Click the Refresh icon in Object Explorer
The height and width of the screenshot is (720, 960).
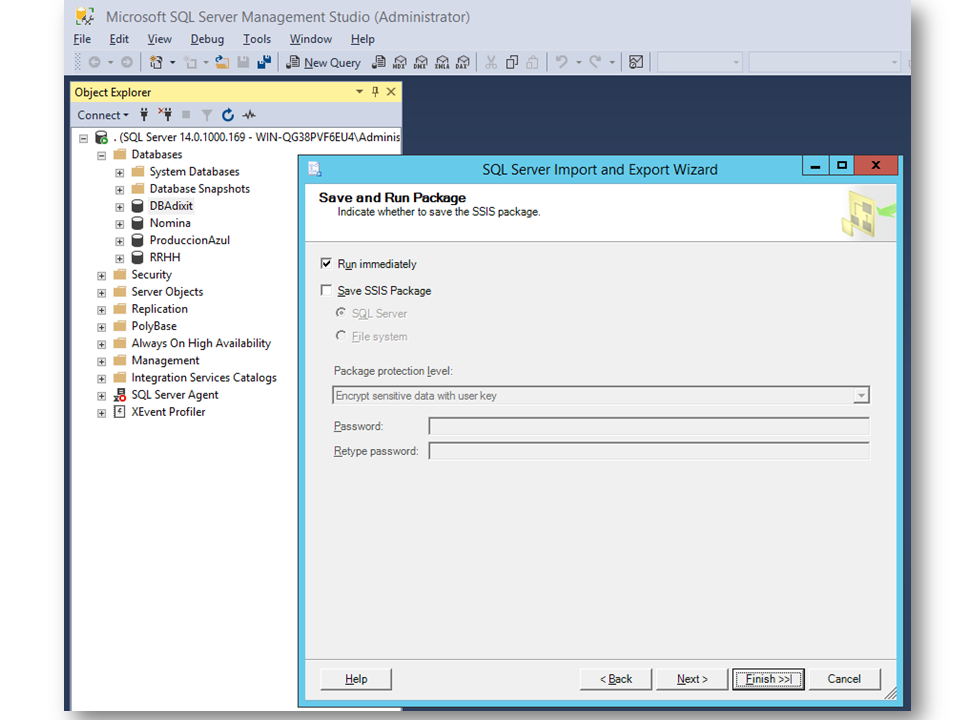coord(229,115)
